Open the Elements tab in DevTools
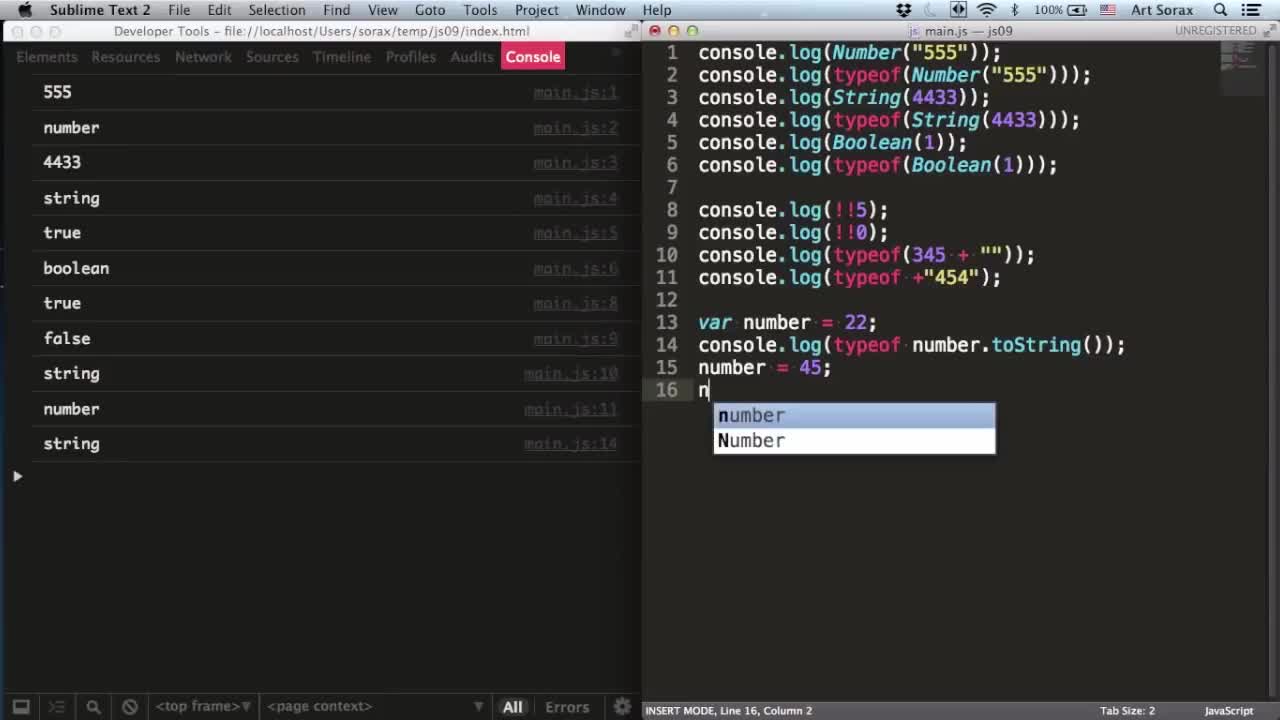 click(x=46, y=57)
